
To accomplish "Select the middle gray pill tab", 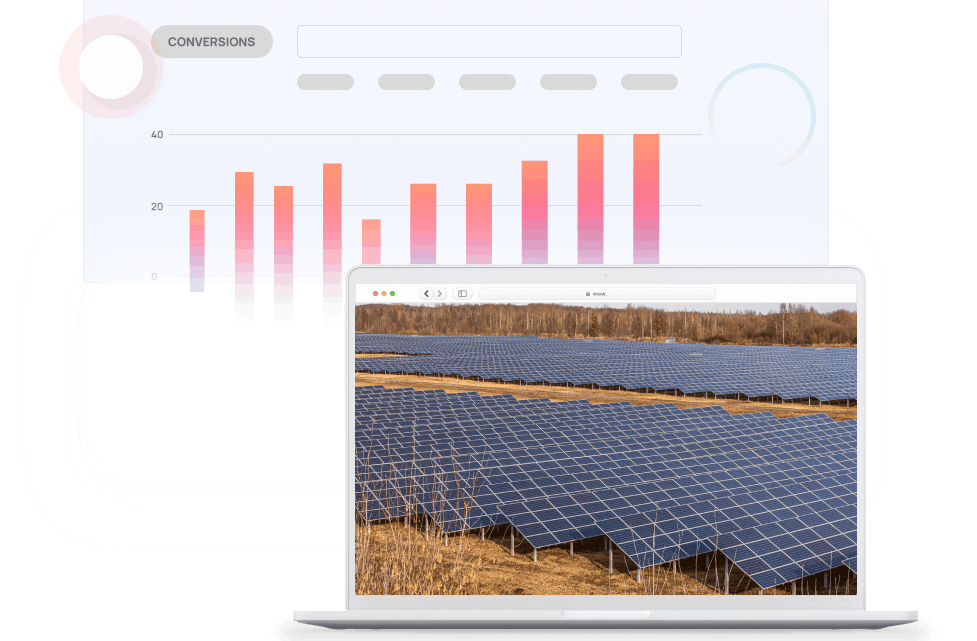I will click(x=487, y=82).
